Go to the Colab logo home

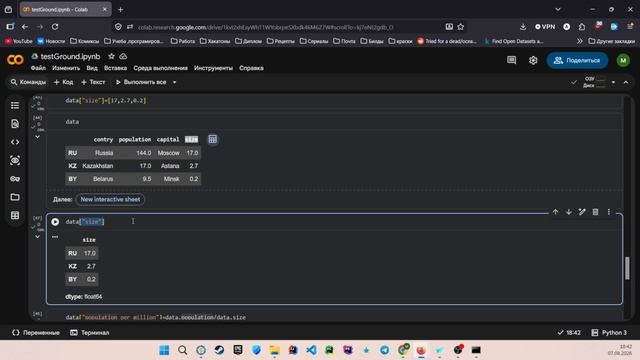(15, 60)
